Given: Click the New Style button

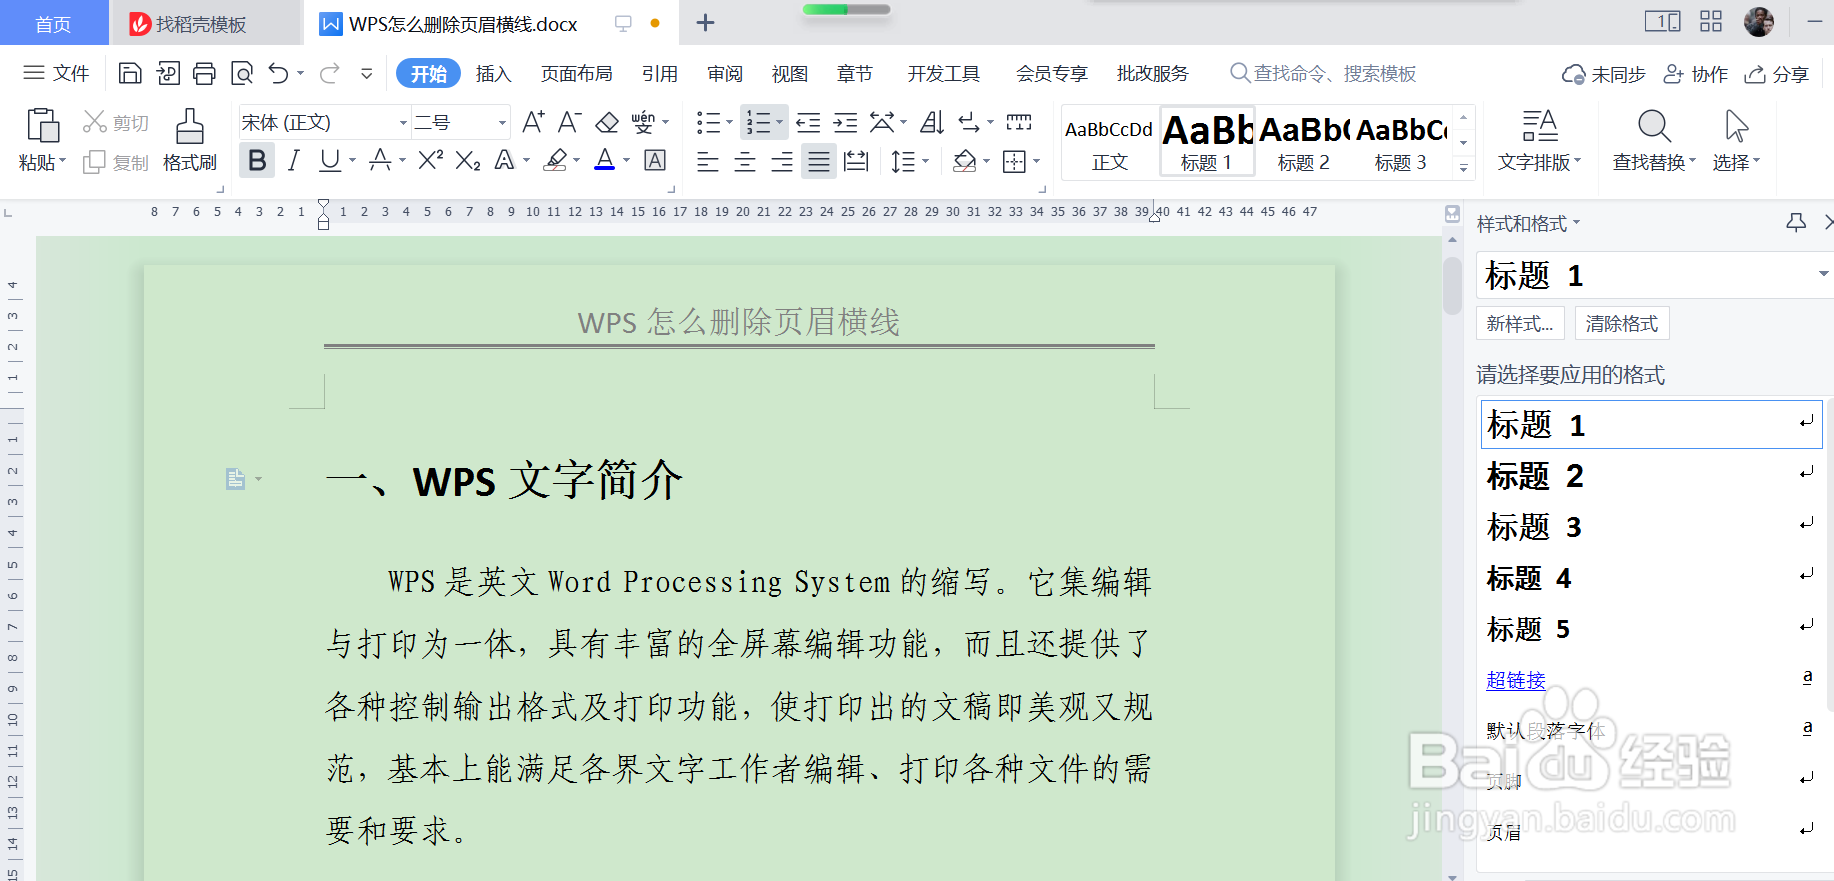Looking at the screenshot, I should (1520, 323).
